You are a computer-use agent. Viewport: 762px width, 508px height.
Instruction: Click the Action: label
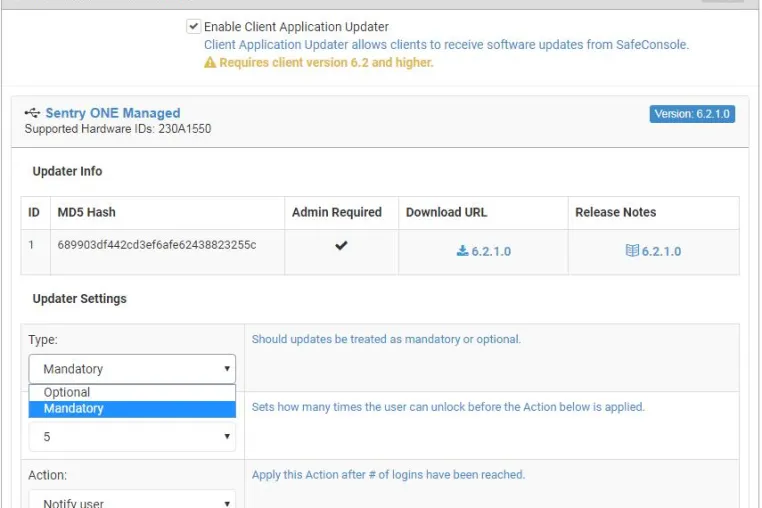pyautogui.click(x=48, y=475)
